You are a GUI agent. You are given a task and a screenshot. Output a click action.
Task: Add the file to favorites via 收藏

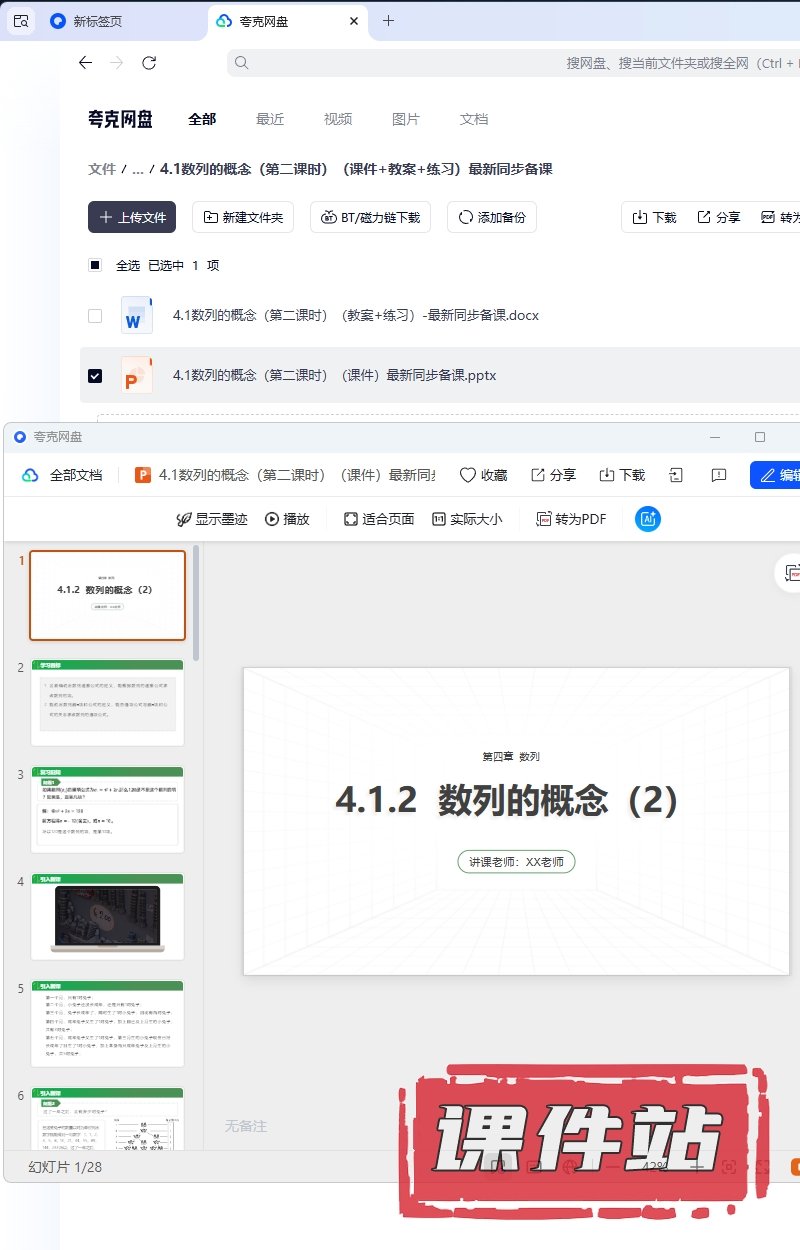pos(483,475)
